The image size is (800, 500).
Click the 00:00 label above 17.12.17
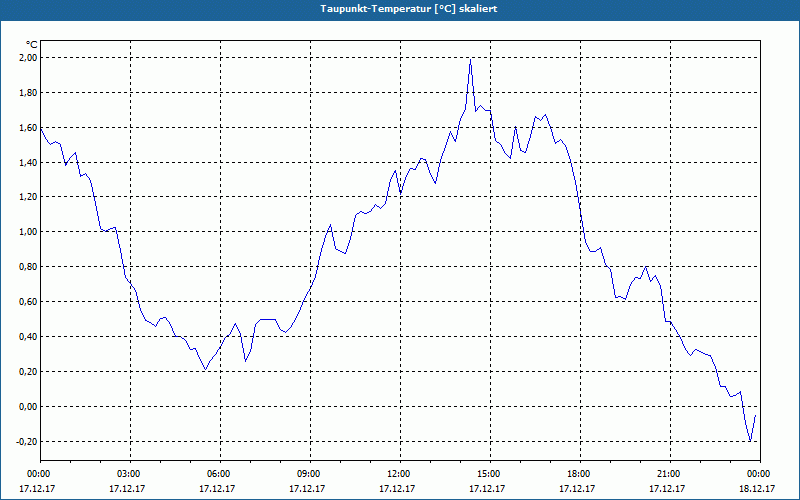pyautogui.click(x=40, y=474)
